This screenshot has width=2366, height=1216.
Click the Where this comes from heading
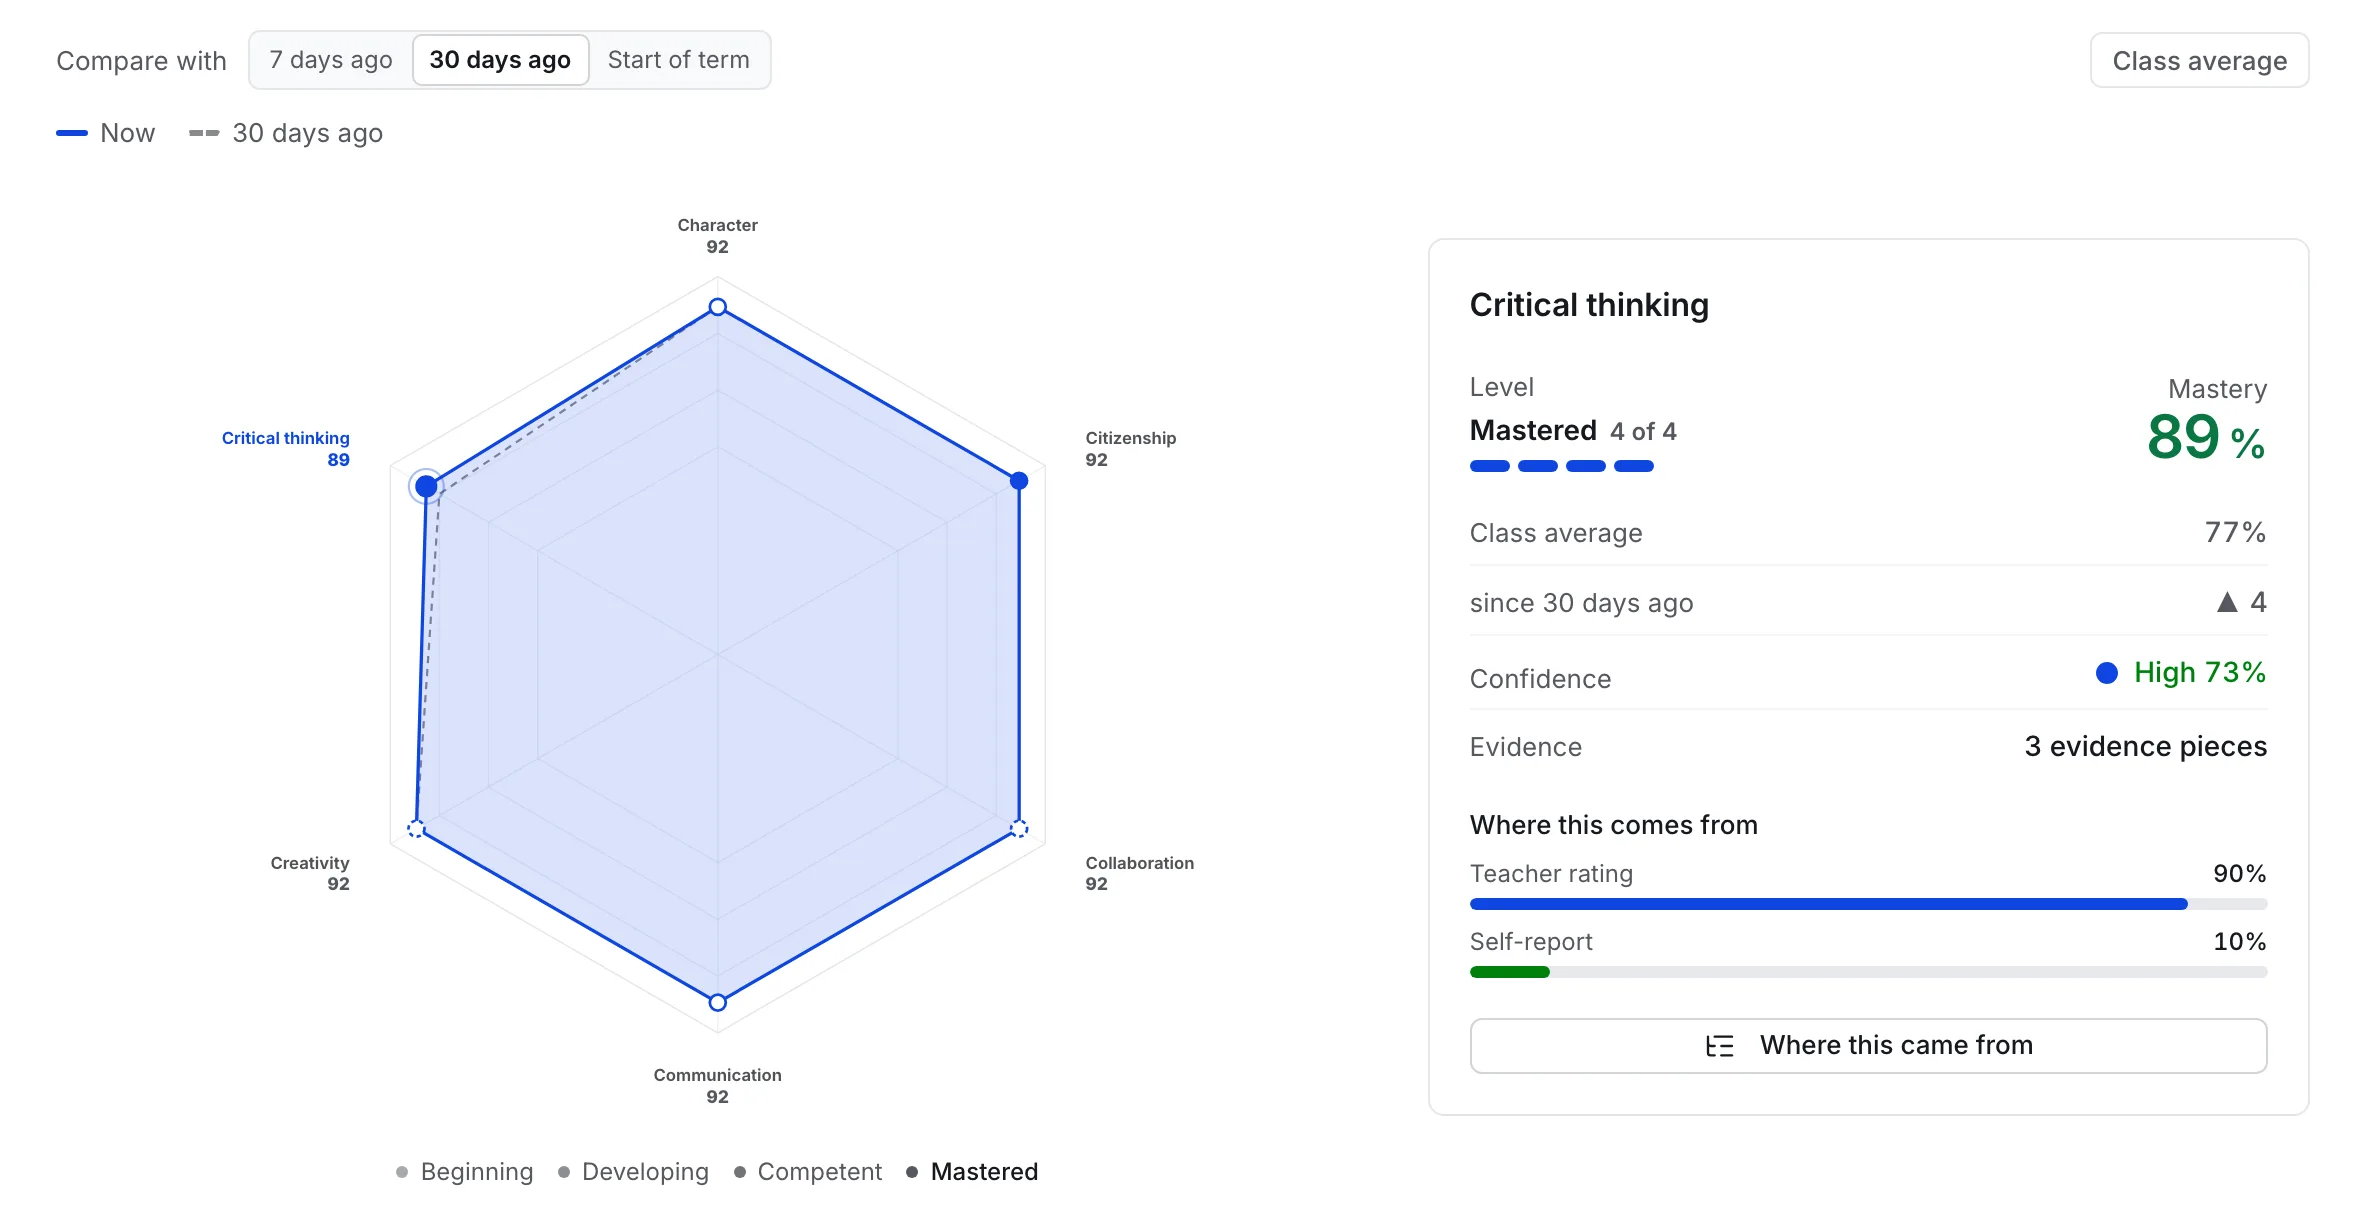pyautogui.click(x=1614, y=825)
